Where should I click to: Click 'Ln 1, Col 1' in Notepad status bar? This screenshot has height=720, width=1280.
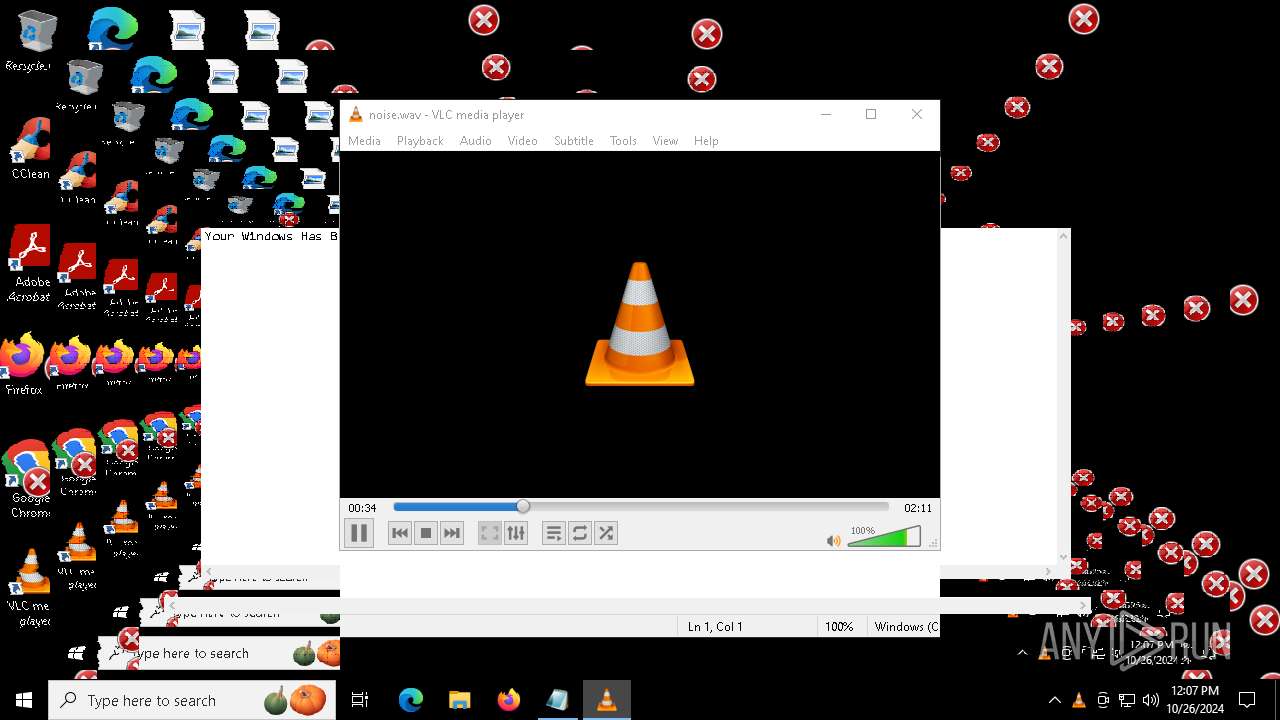pyautogui.click(x=715, y=627)
